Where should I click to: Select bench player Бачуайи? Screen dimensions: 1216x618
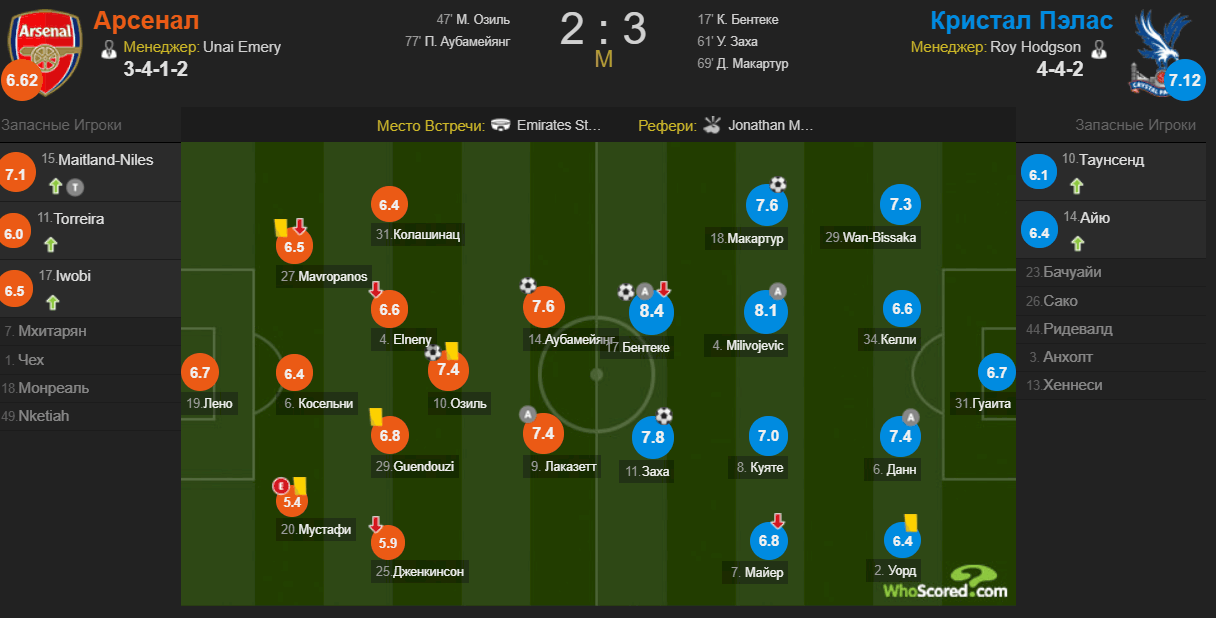point(1116,272)
